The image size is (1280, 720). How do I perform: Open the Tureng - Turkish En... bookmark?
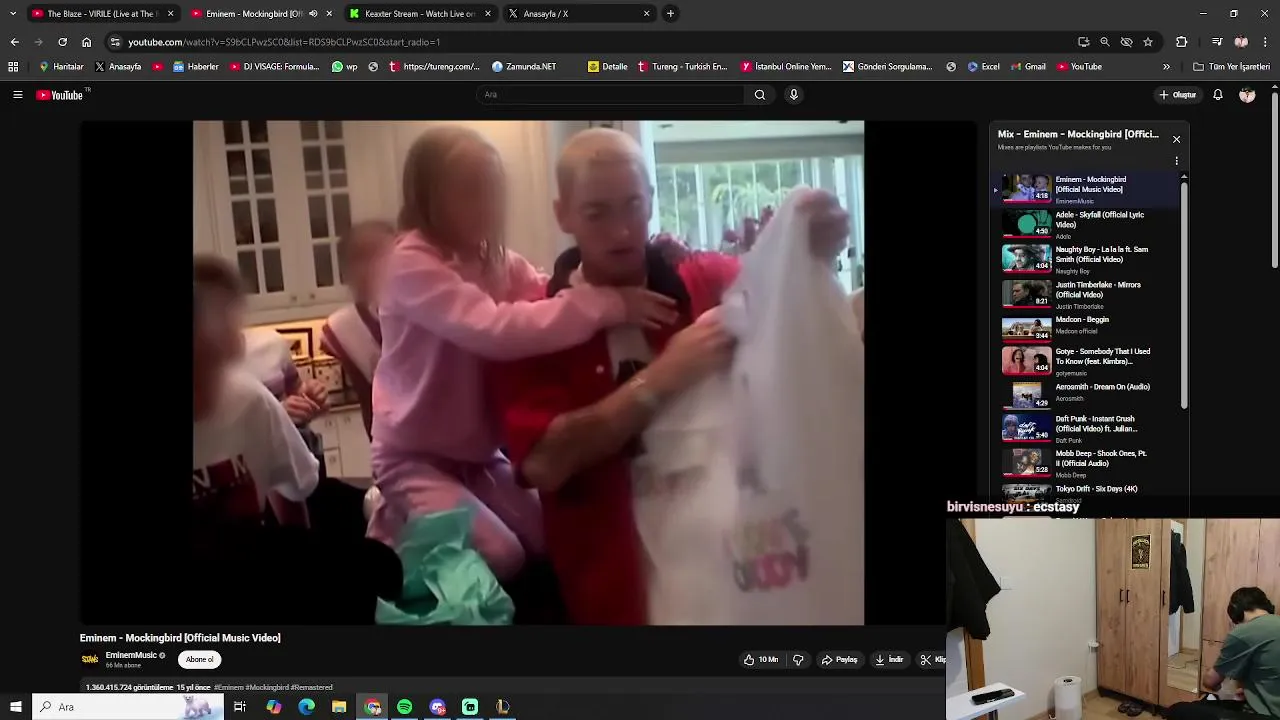coord(681,67)
